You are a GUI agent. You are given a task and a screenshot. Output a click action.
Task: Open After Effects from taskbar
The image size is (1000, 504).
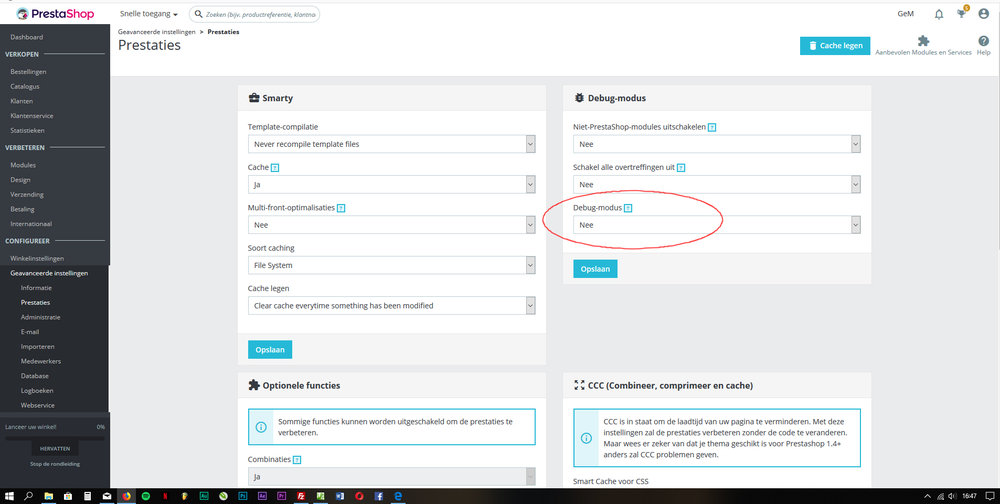click(262, 496)
